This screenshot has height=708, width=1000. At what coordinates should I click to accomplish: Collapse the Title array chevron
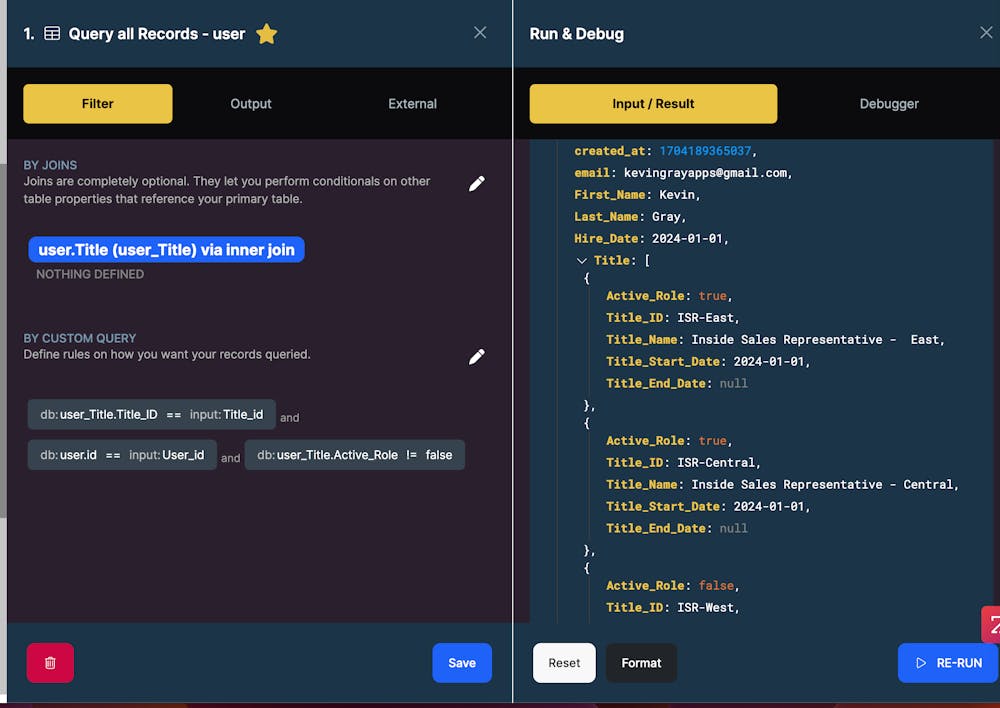click(581, 260)
